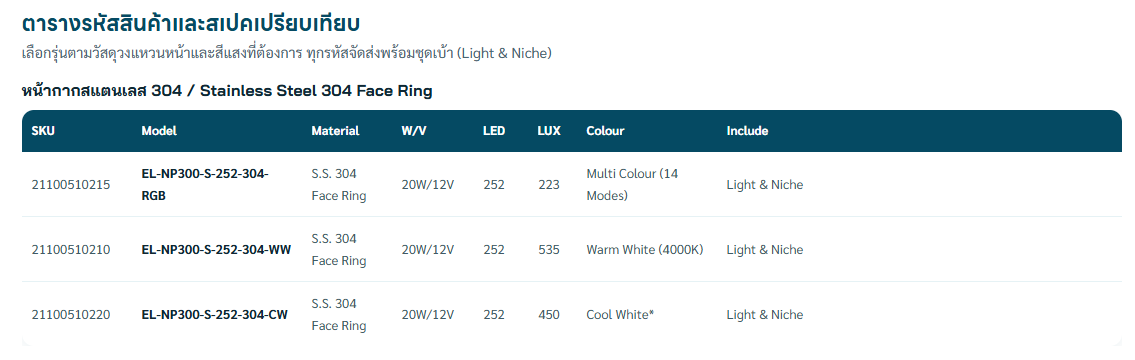Select SKU 21100510215 cell

(71, 185)
